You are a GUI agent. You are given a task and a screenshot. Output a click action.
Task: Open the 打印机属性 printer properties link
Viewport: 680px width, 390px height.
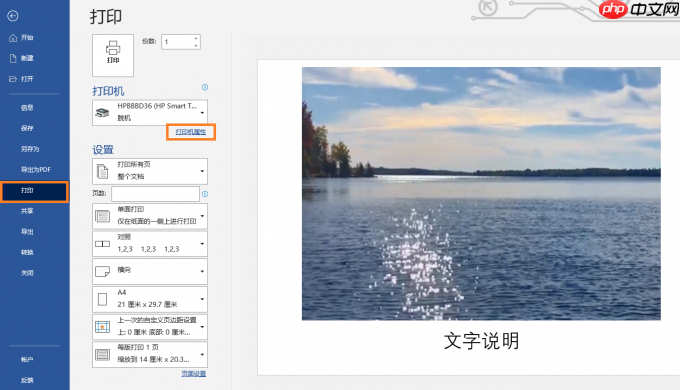(191, 132)
